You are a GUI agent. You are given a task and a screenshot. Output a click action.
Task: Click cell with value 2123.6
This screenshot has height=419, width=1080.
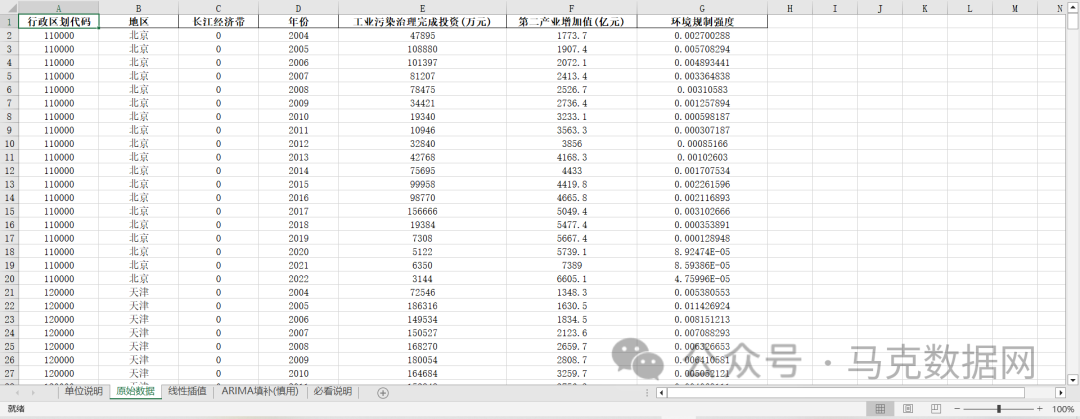[x=572, y=332]
